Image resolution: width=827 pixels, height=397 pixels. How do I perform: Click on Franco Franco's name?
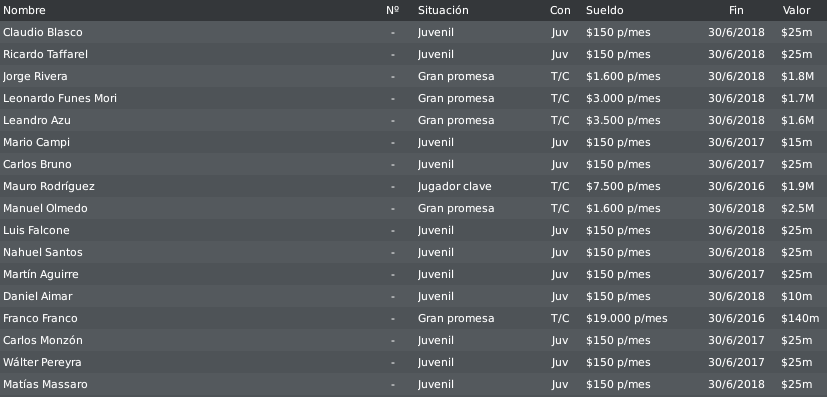[40, 318]
